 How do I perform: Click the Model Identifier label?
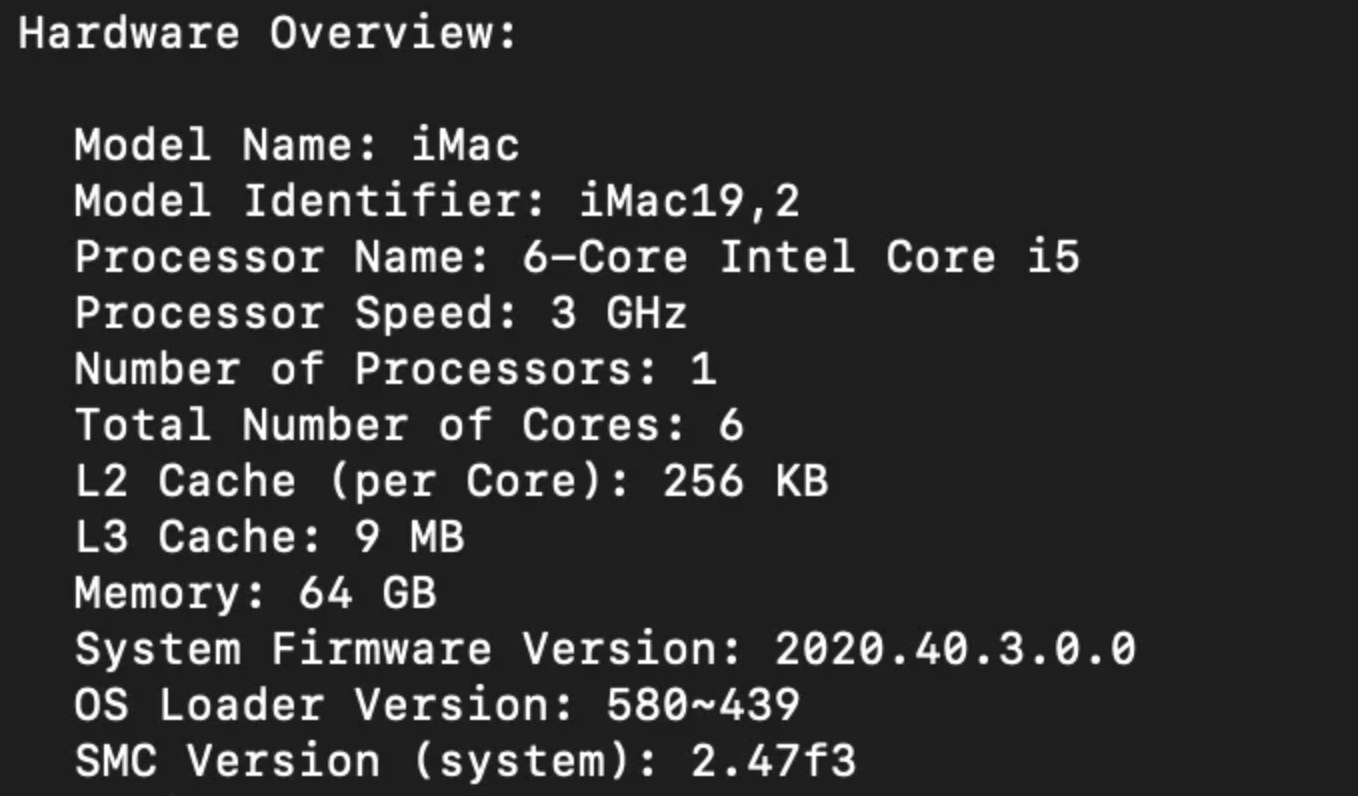(310, 202)
